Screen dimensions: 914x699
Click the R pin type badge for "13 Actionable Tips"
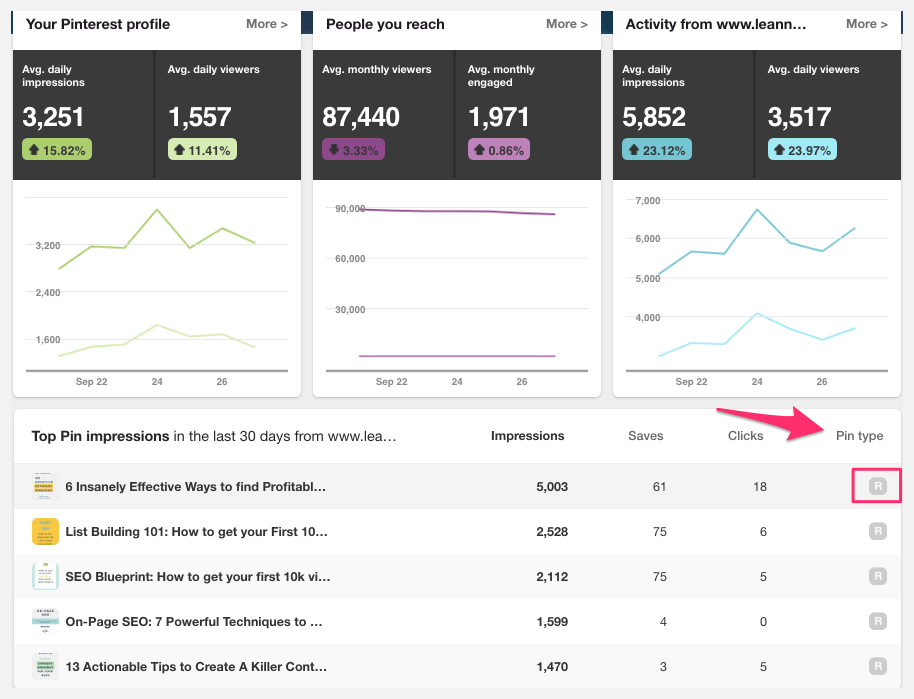point(877,667)
